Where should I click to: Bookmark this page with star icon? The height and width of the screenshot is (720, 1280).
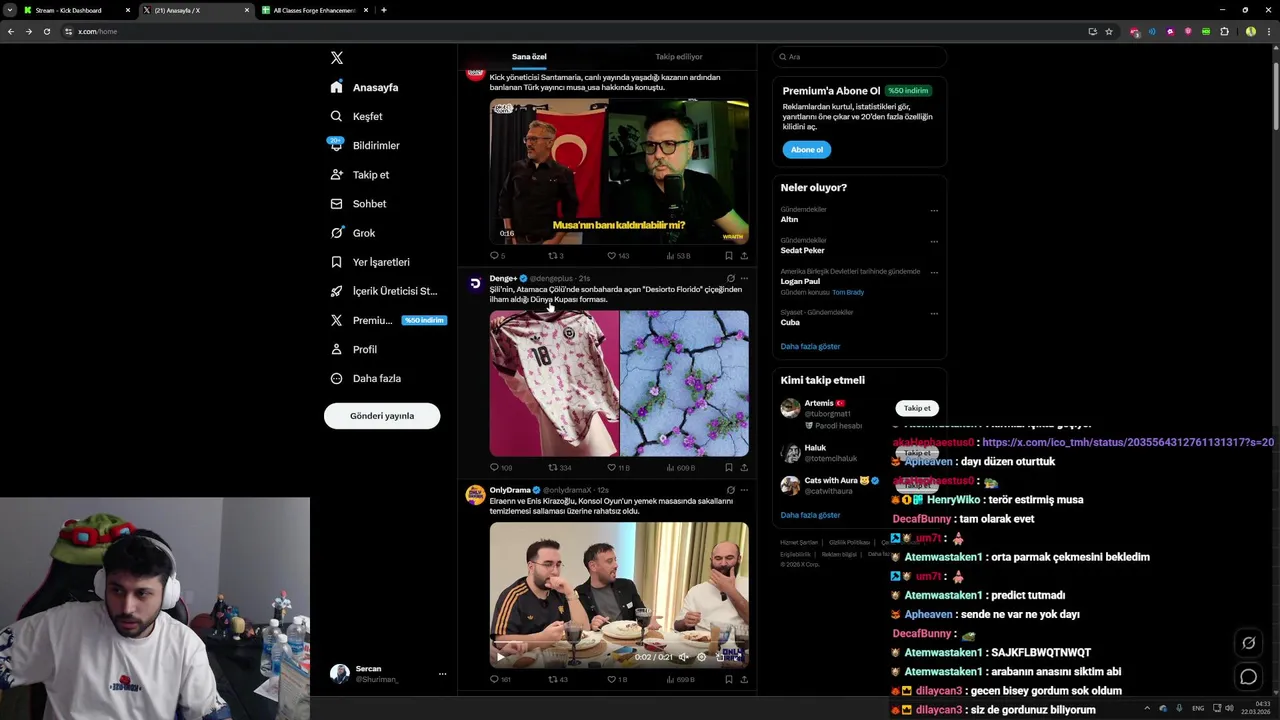pyautogui.click(x=1109, y=31)
